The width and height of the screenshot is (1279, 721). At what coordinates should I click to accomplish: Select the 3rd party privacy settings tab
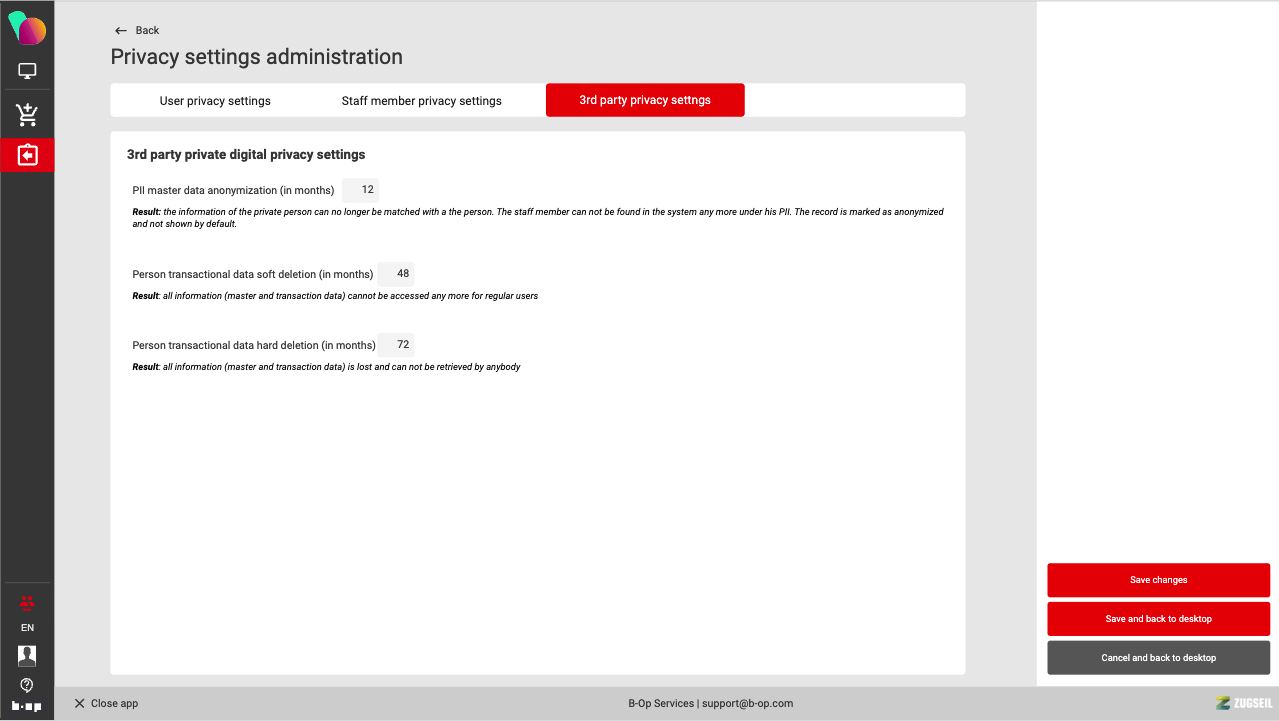point(645,100)
